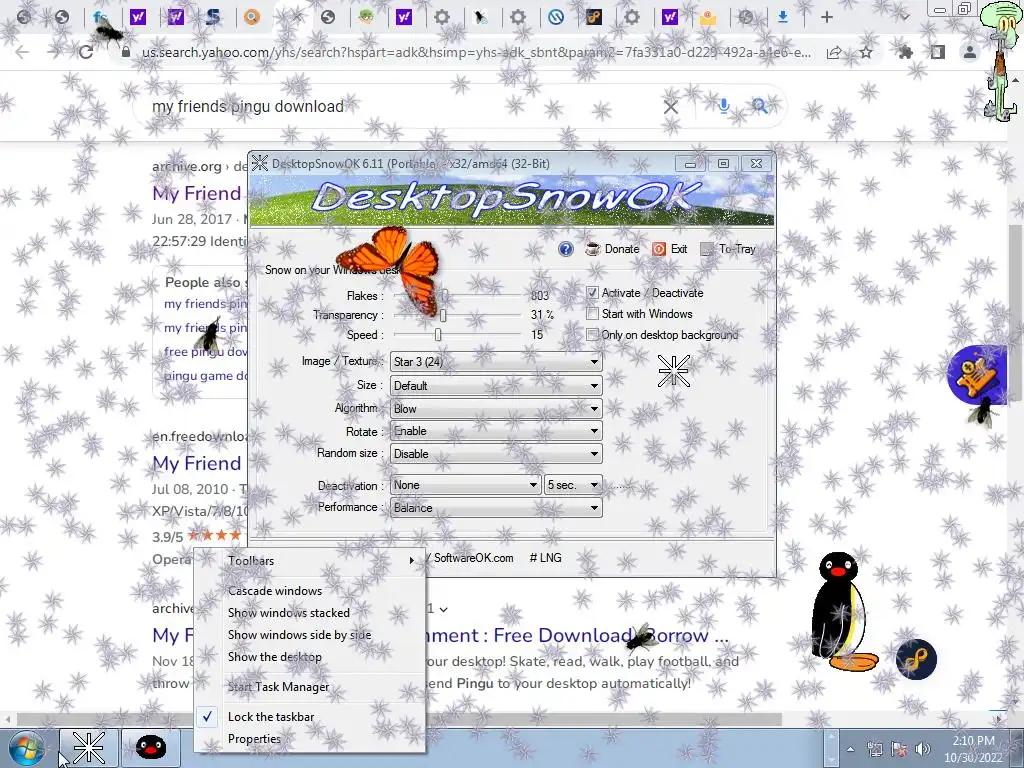Open the tab search chevron in the browser

pyautogui.click(x=905, y=17)
